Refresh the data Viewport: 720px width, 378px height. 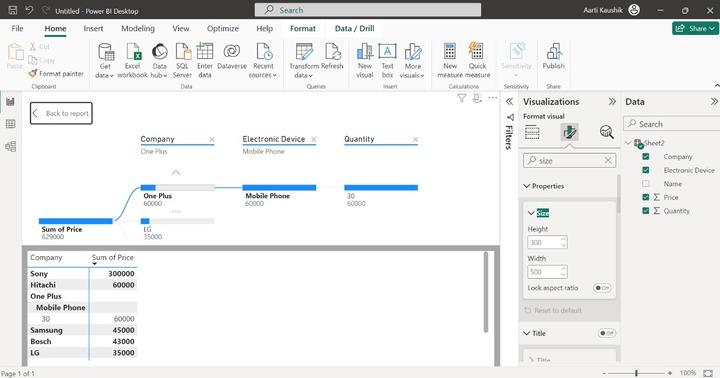332,57
